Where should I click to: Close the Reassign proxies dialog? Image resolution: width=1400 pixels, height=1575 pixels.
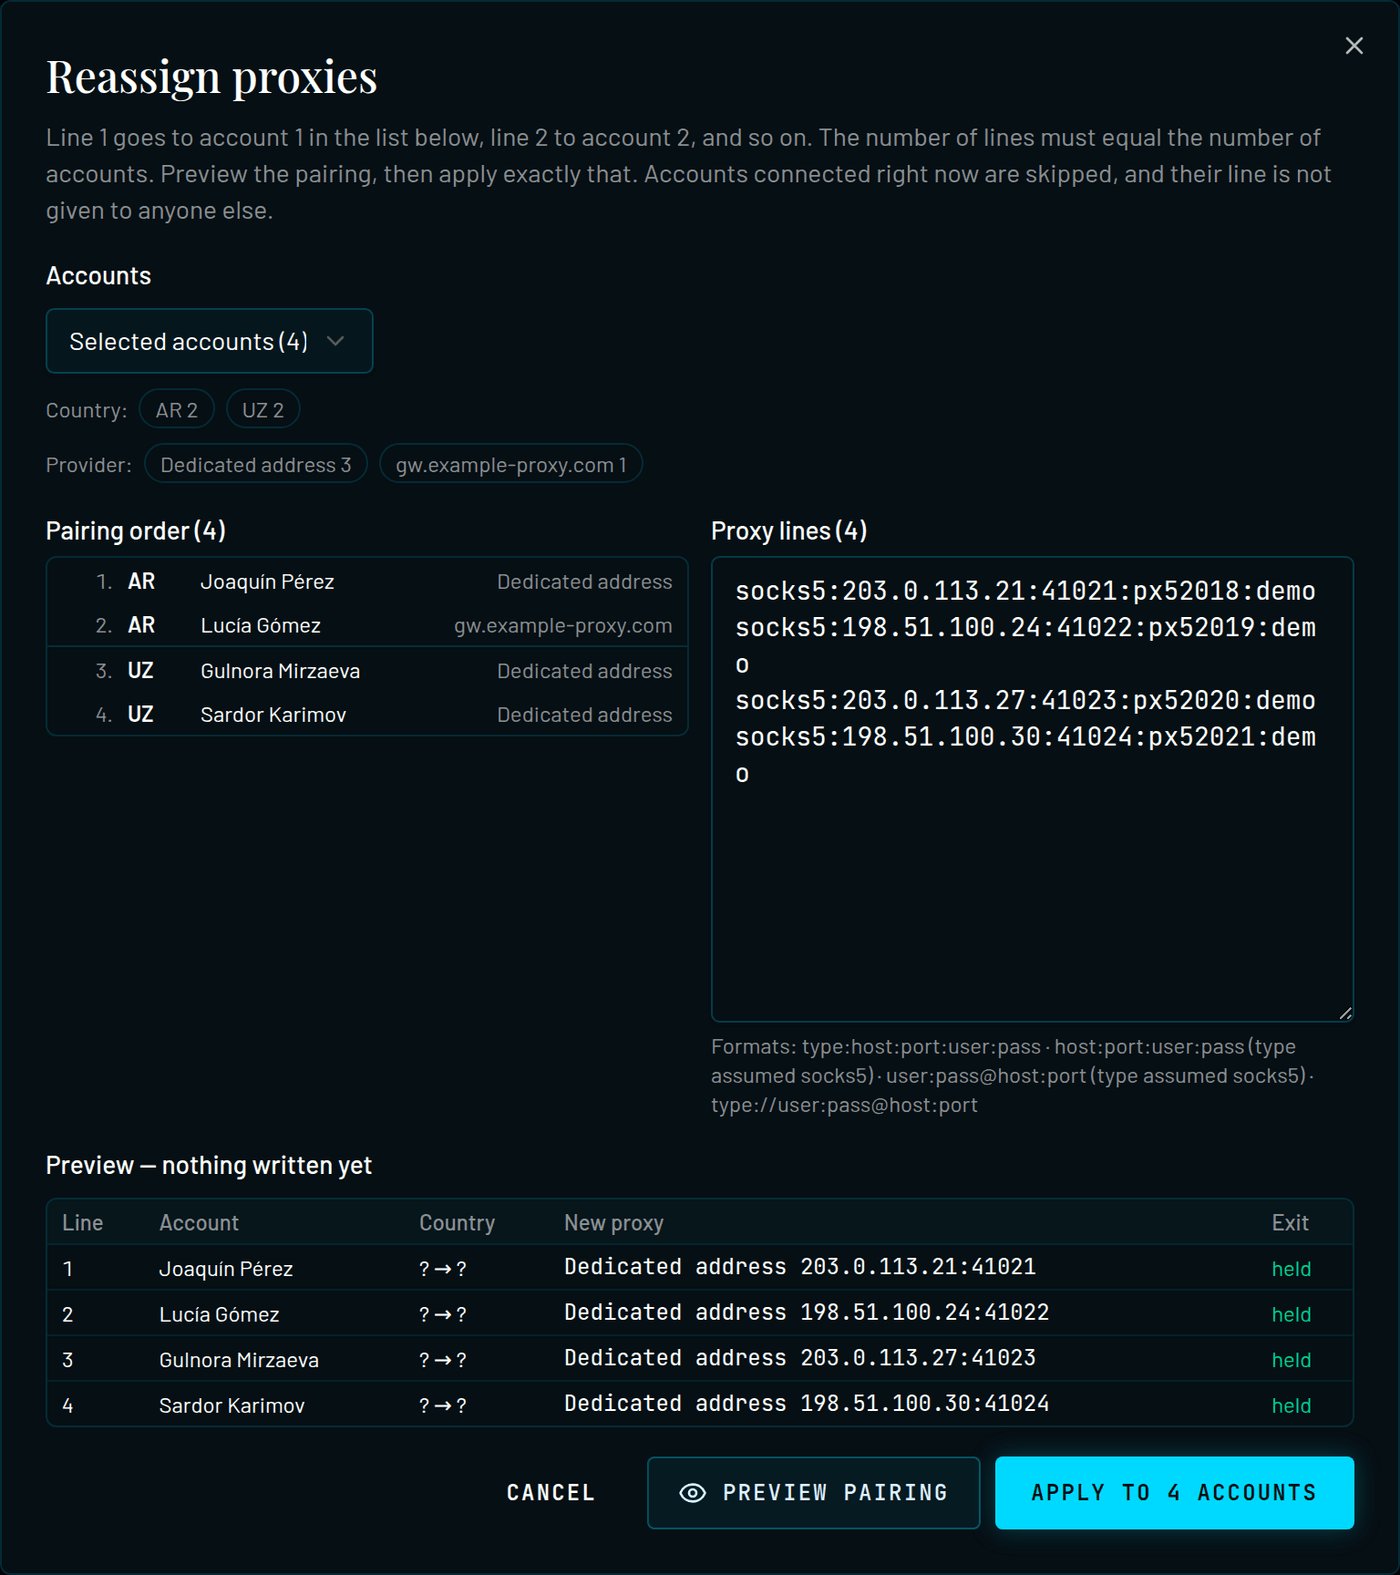(x=1354, y=46)
